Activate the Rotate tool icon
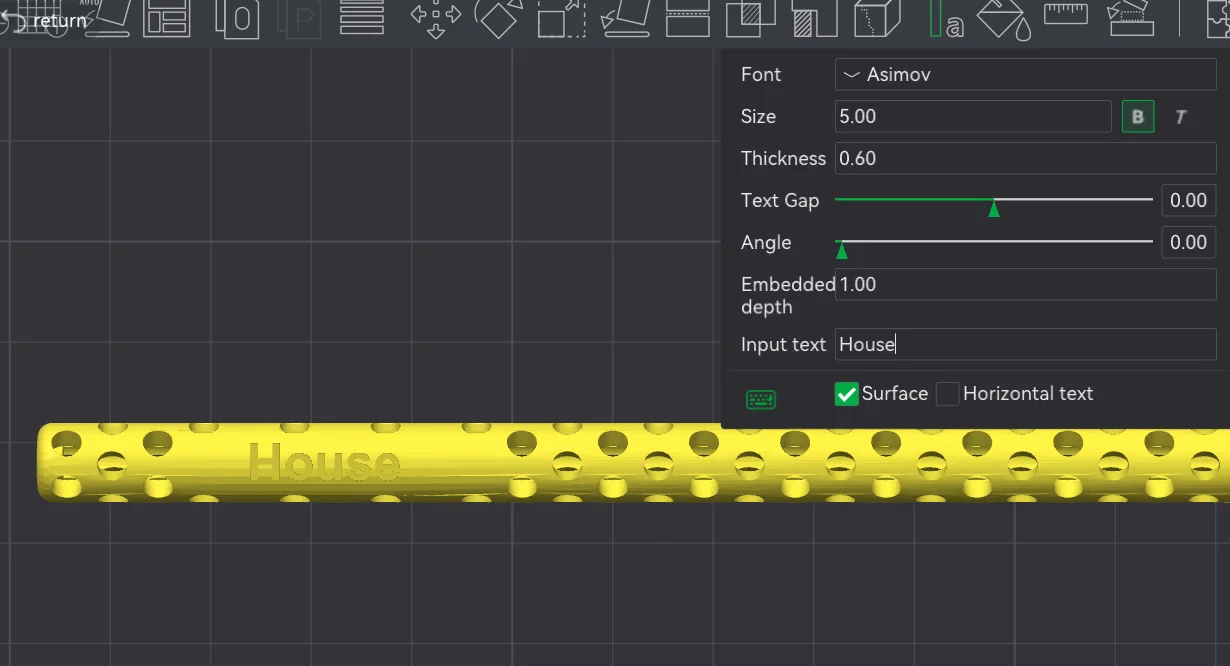This screenshot has height=666, width=1230. 498,18
